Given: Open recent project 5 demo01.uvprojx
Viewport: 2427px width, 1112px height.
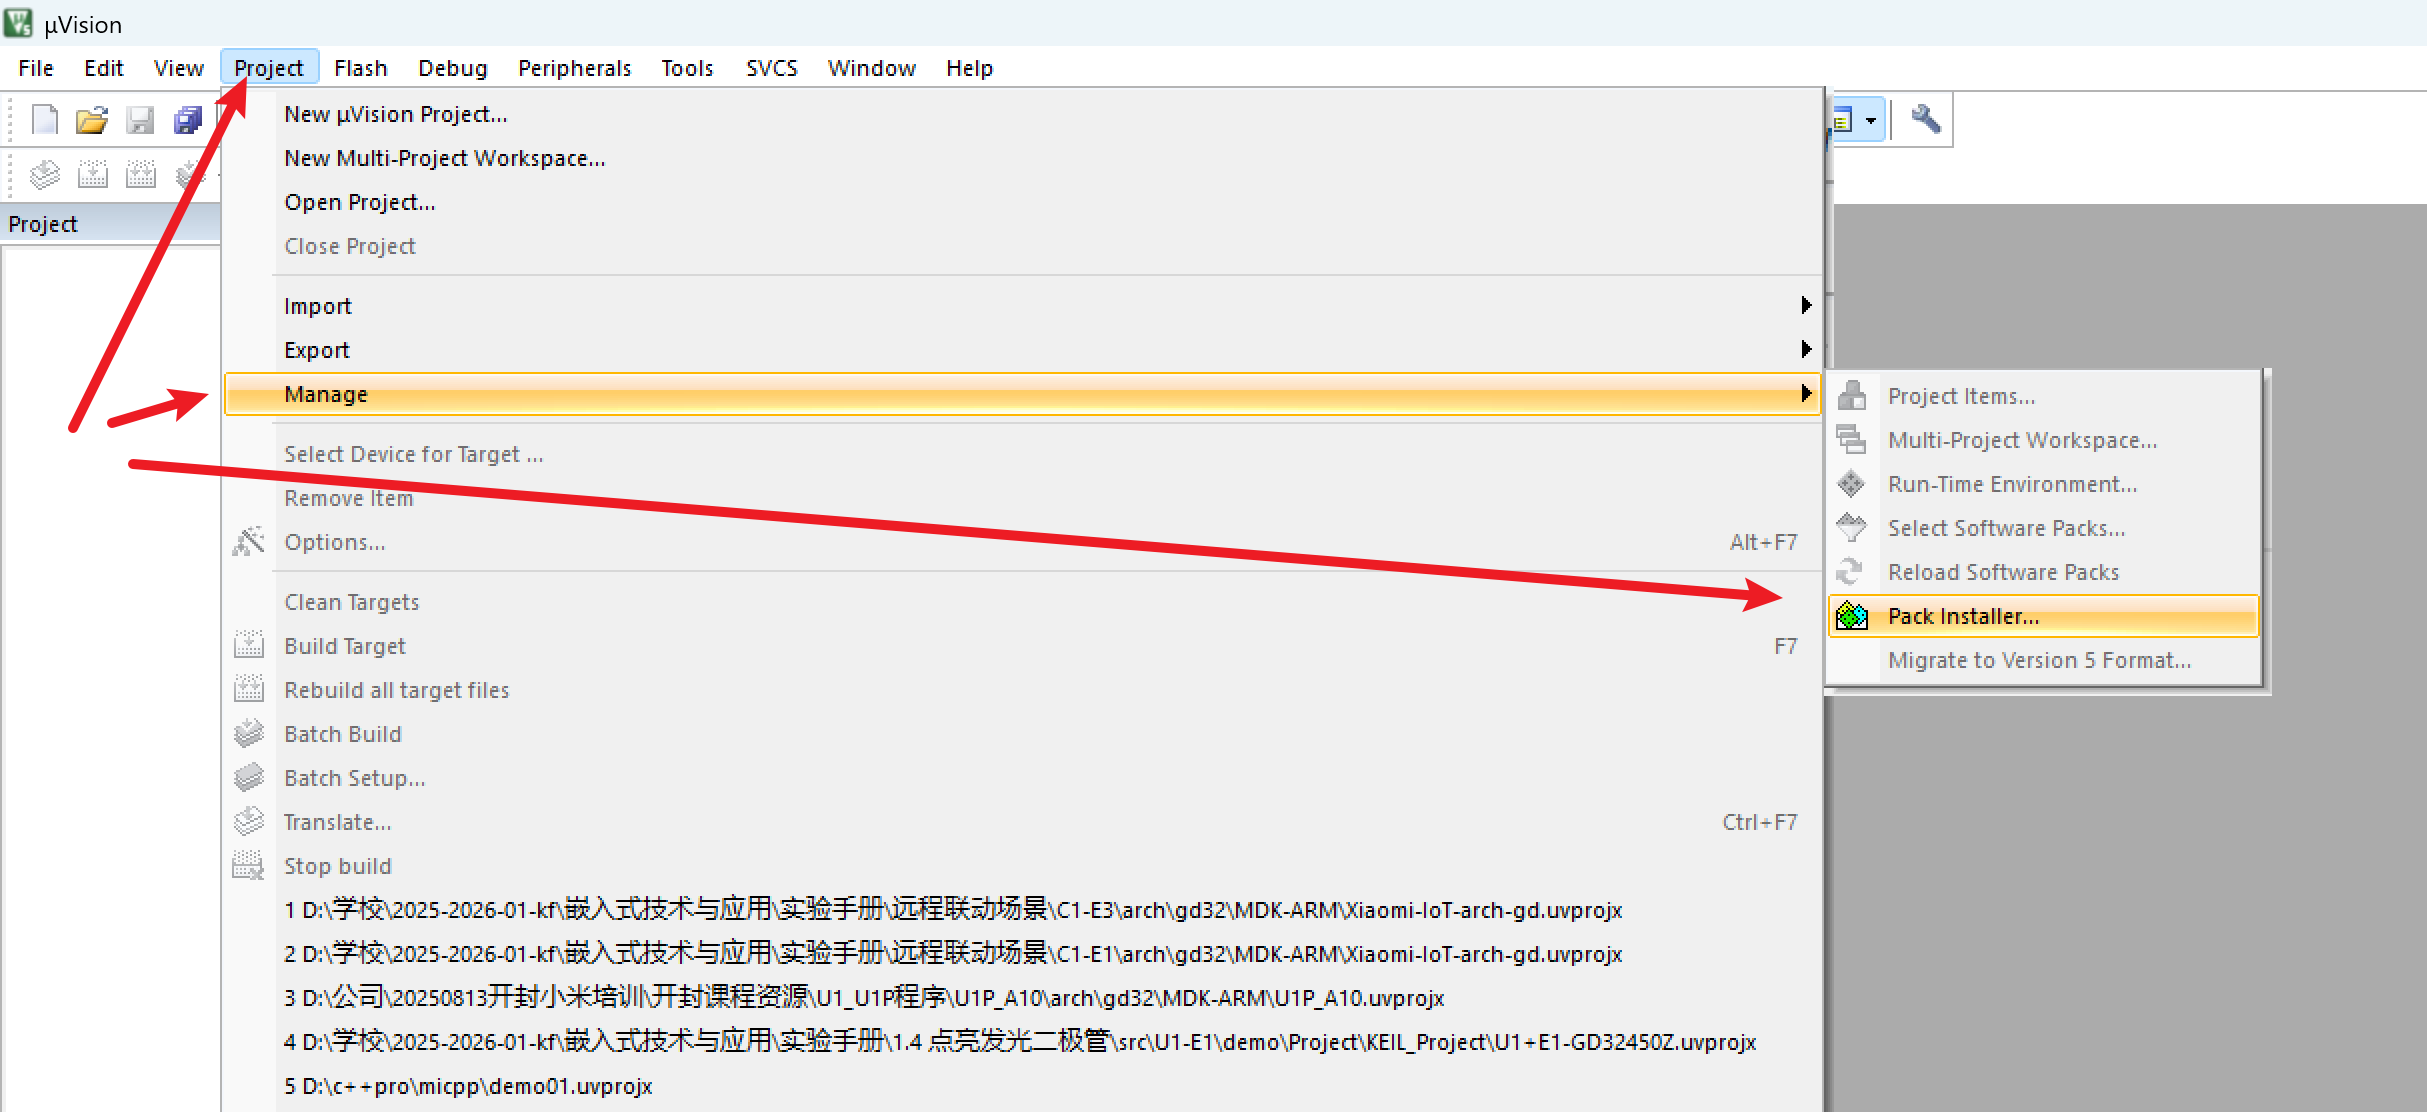Looking at the screenshot, I should 1022,1086.
